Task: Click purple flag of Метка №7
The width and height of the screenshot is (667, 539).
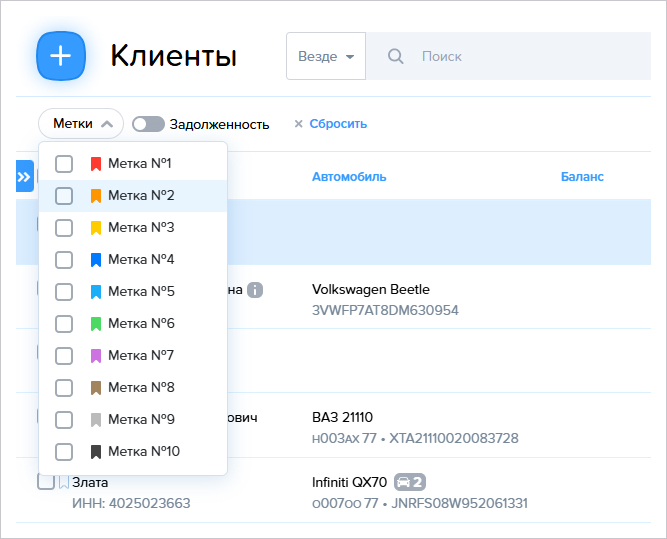Action: (x=96, y=356)
